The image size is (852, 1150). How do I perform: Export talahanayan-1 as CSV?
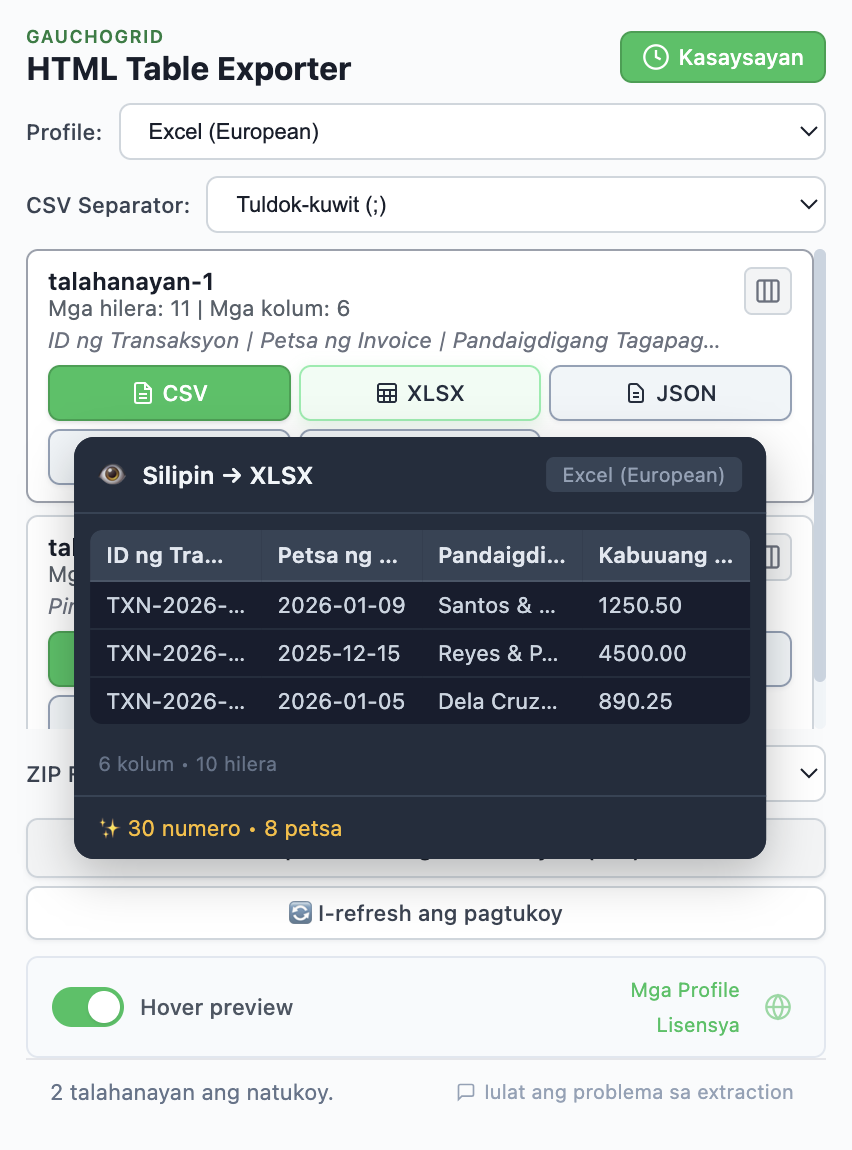[x=169, y=393]
